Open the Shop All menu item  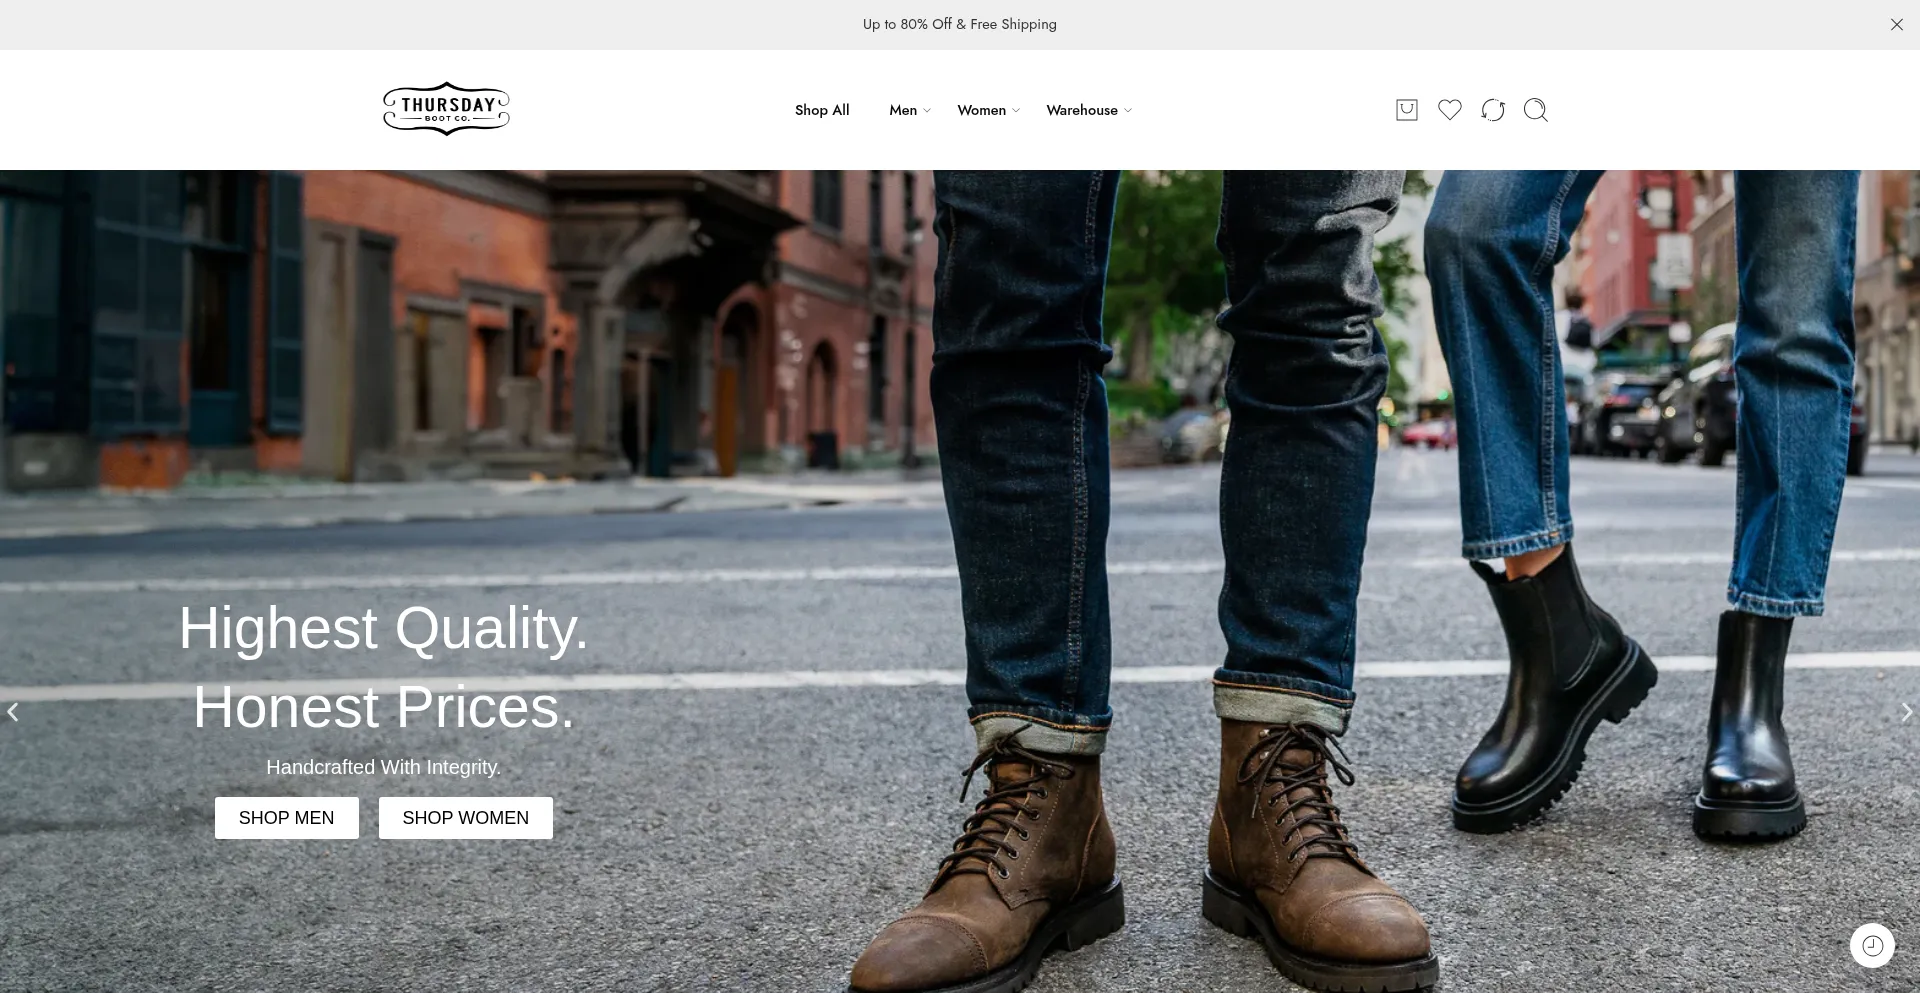pyautogui.click(x=822, y=110)
